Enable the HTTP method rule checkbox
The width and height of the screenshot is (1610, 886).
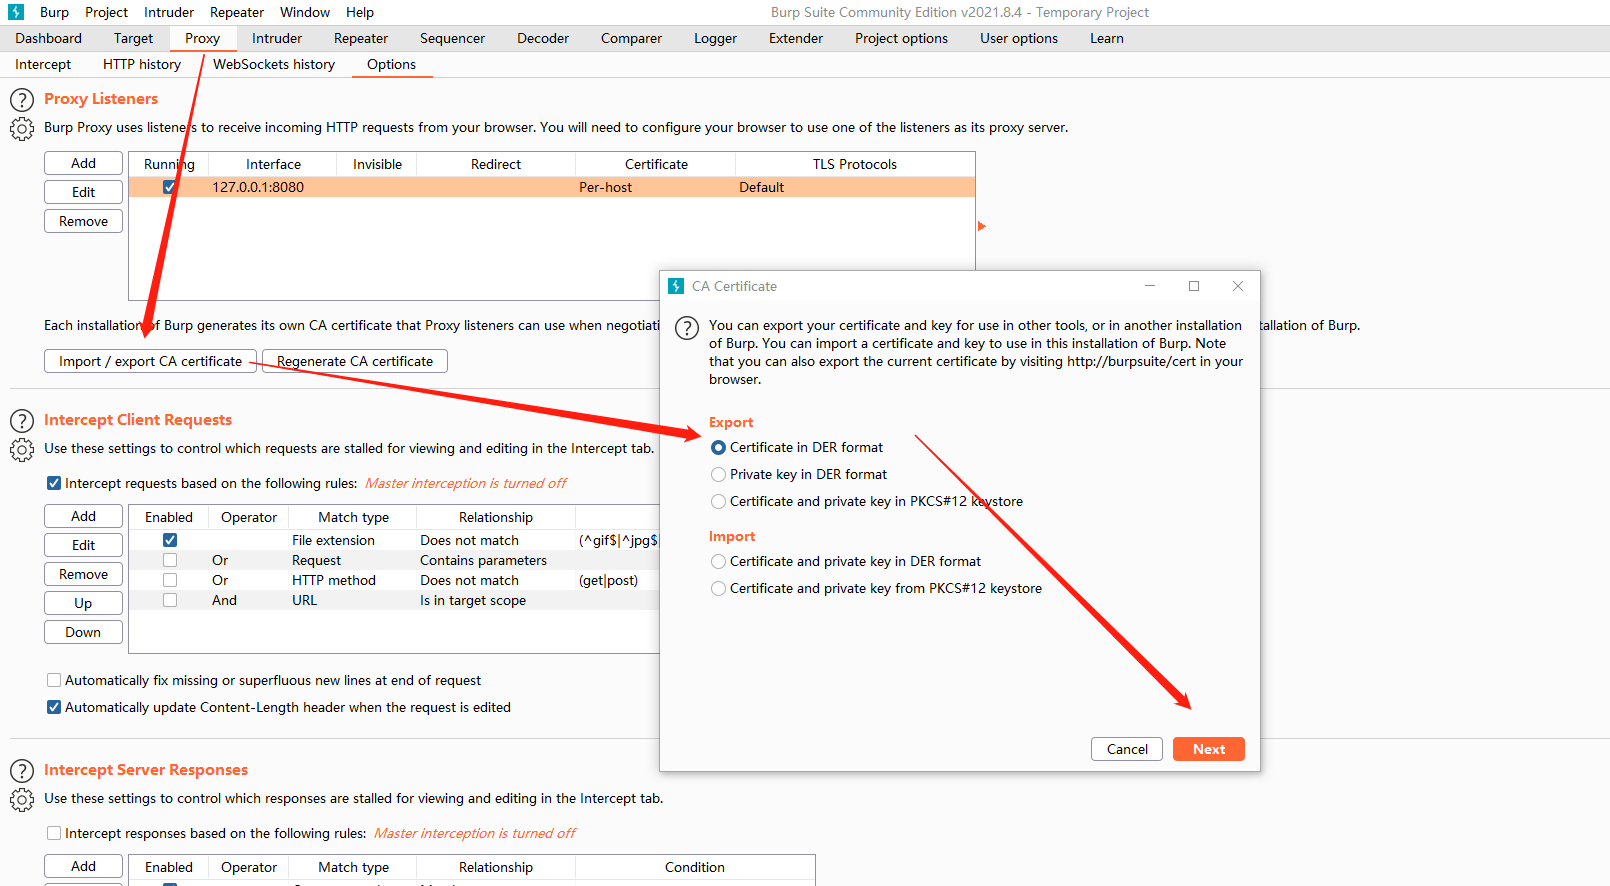[x=170, y=580]
